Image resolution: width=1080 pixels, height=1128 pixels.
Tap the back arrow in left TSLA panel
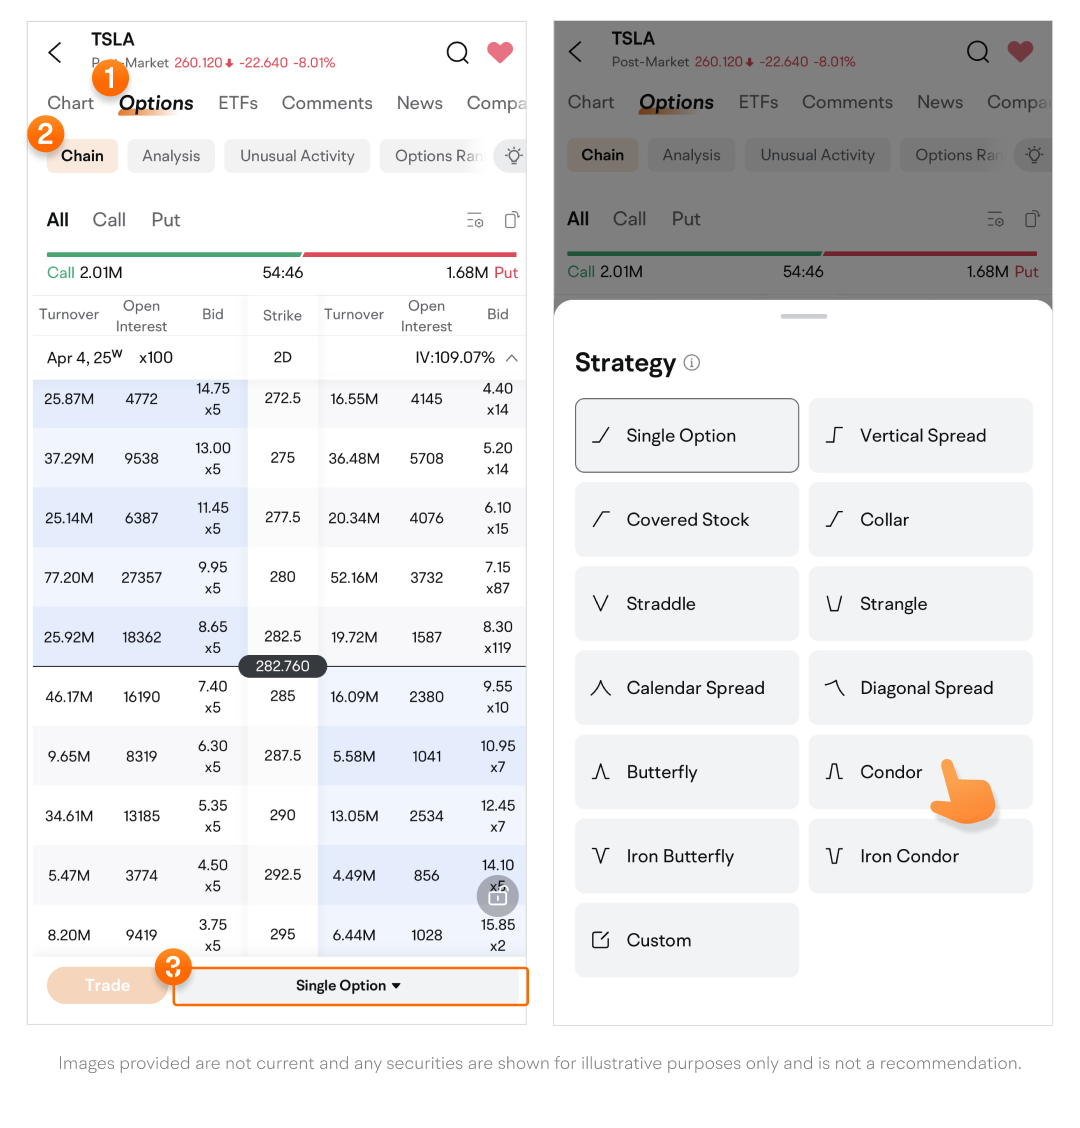(56, 52)
